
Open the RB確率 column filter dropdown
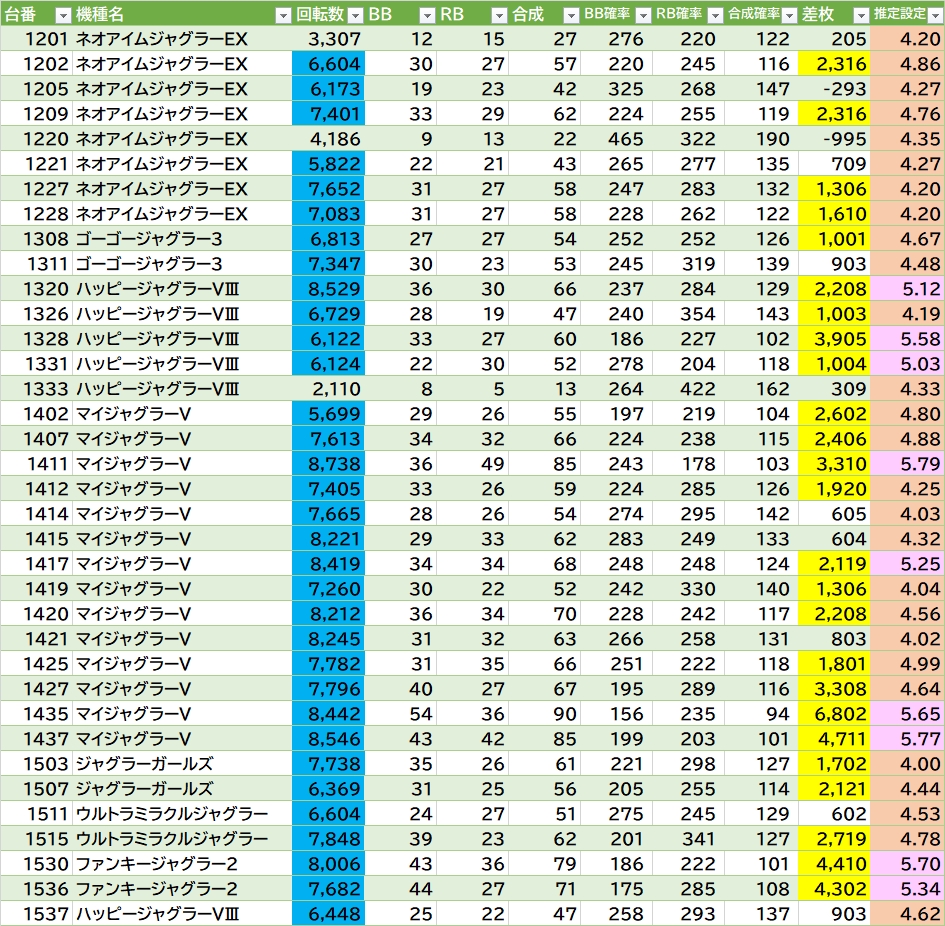[x=715, y=16]
